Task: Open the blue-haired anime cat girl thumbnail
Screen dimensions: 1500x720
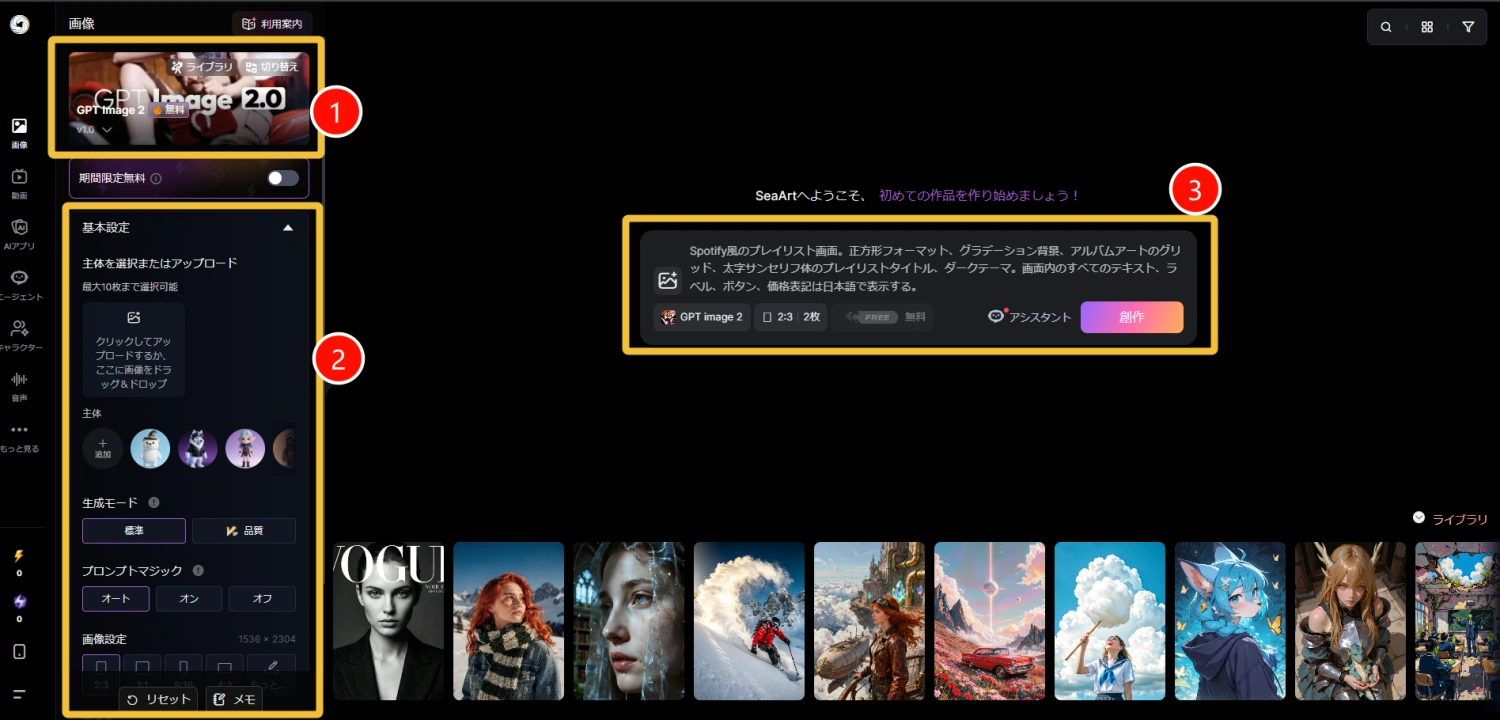Action: click(x=1230, y=621)
